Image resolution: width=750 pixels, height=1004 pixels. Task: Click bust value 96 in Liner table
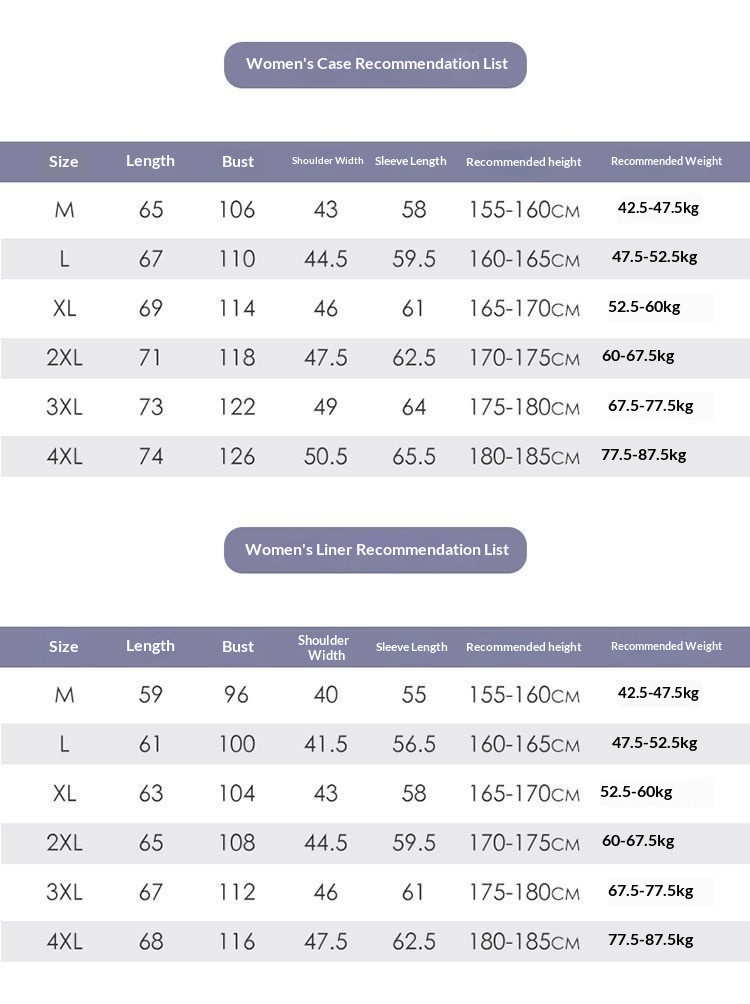click(236, 695)
